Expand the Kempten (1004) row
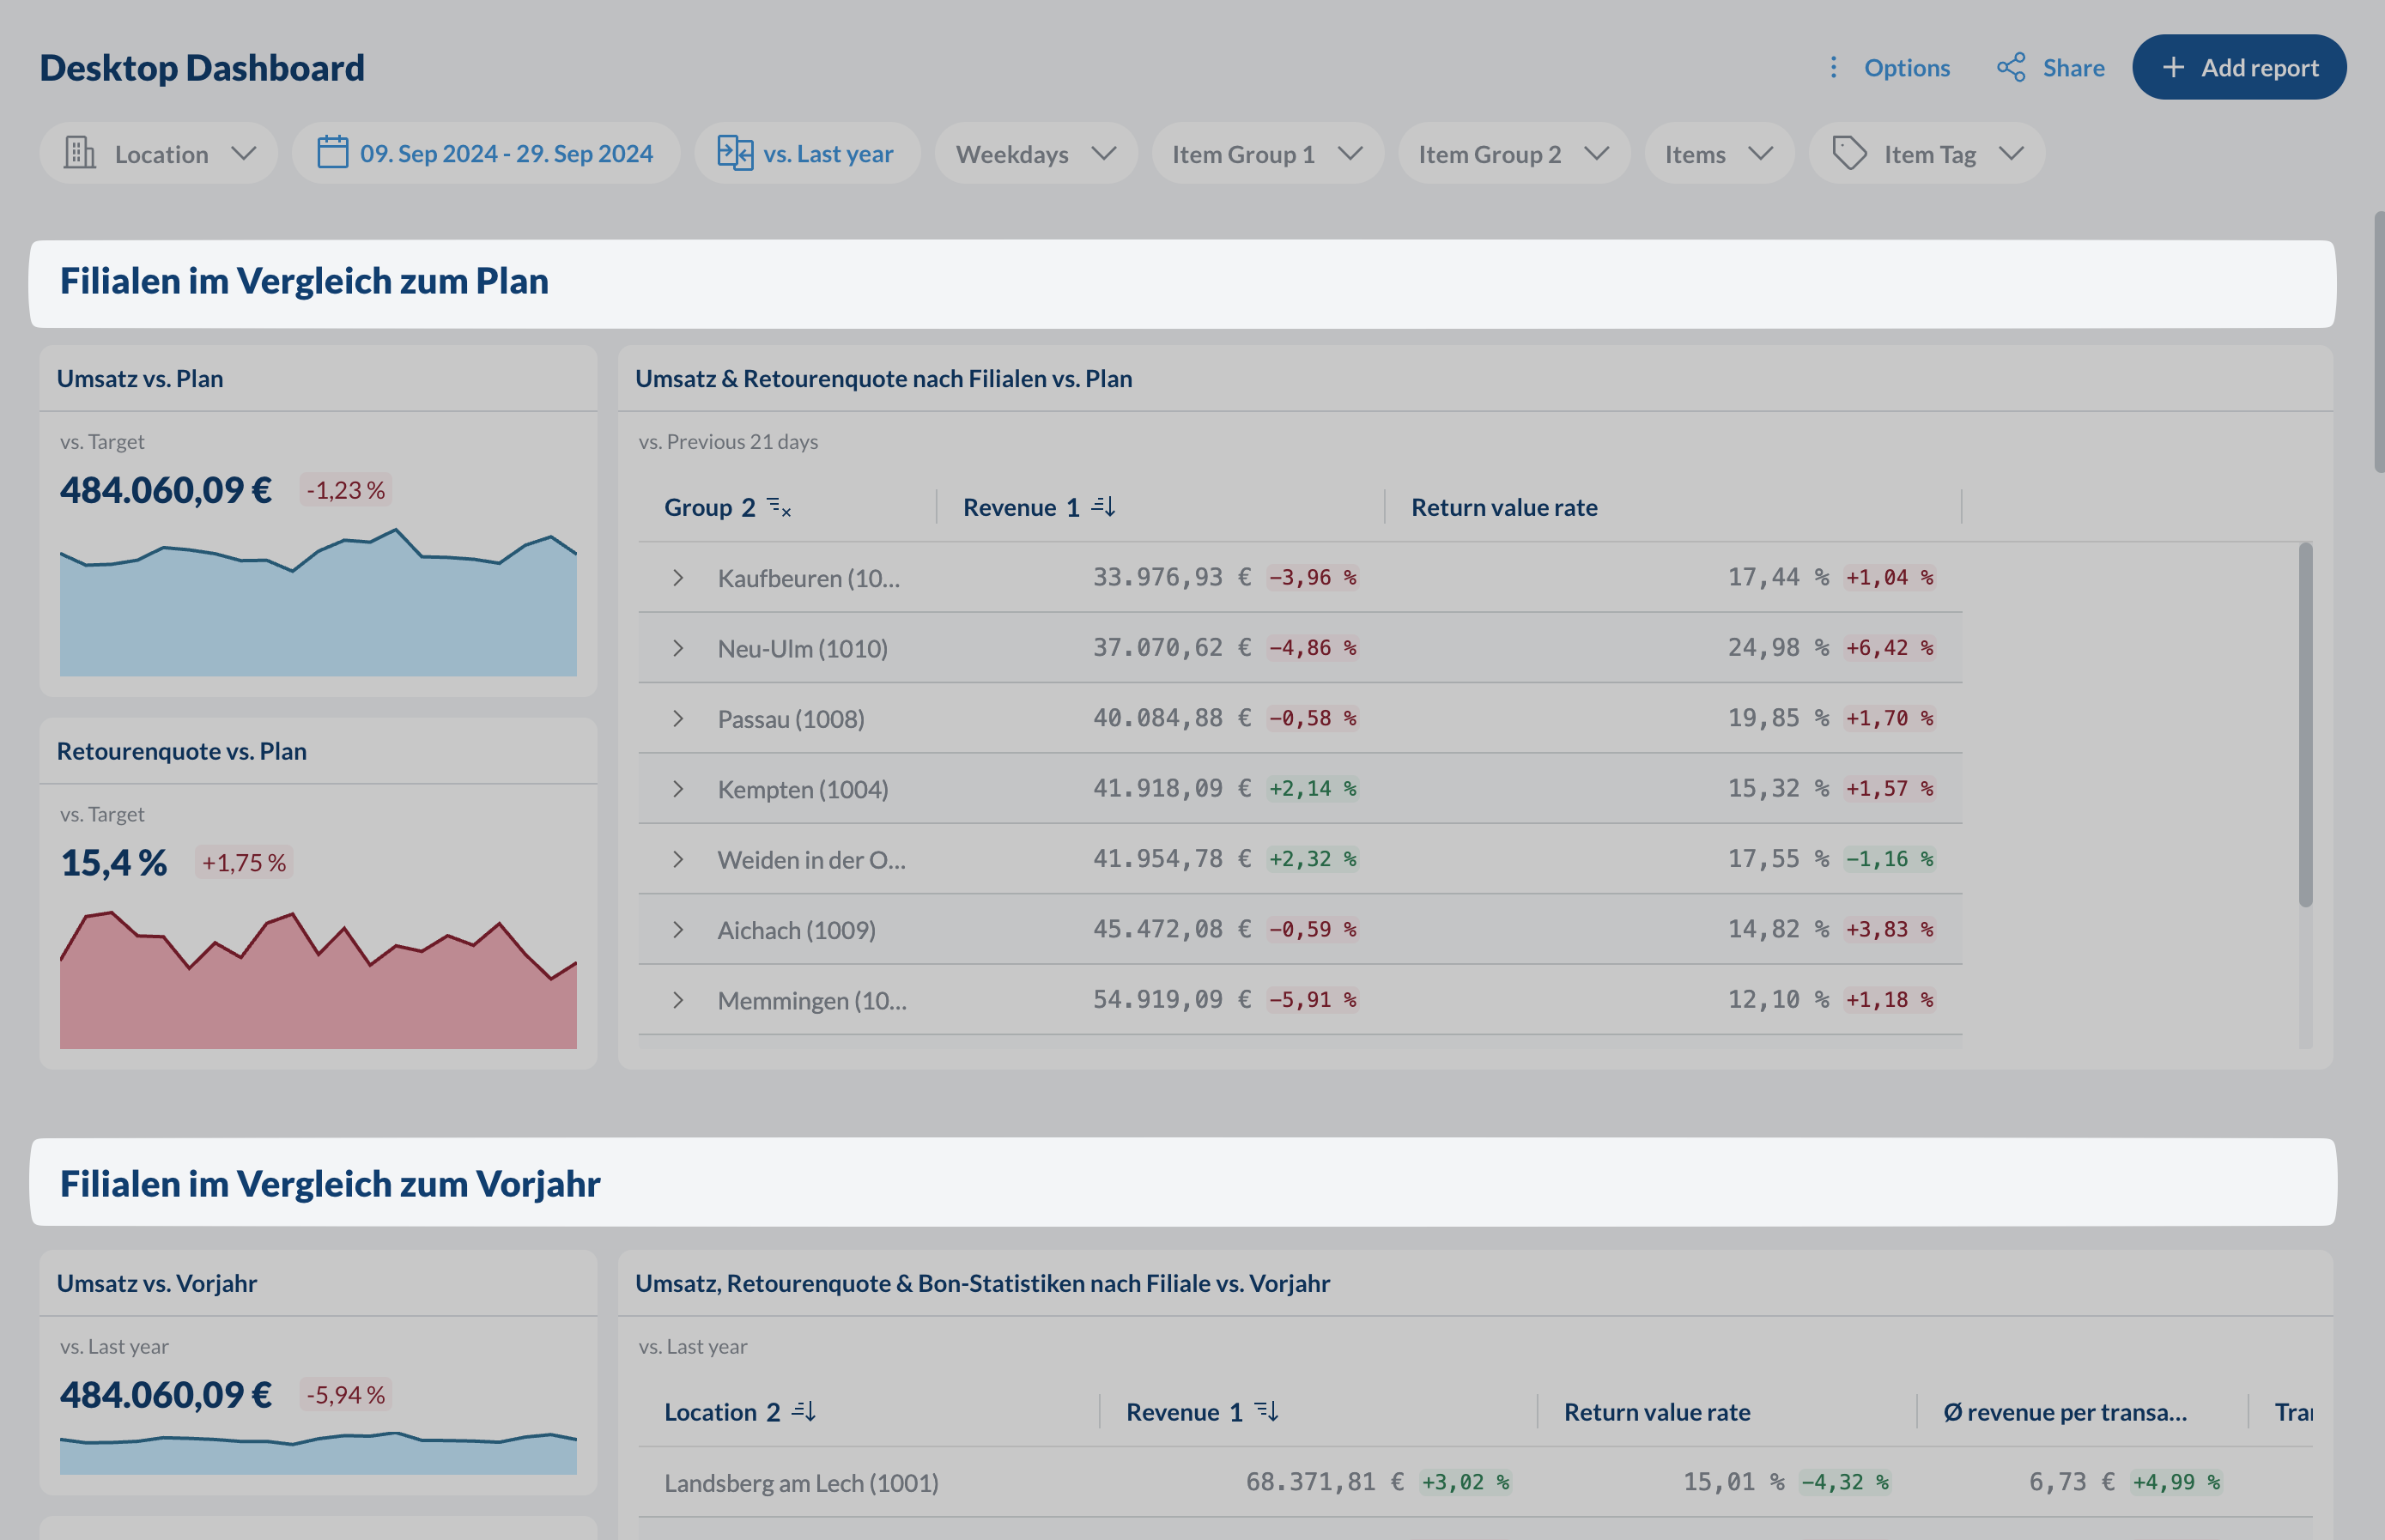The image size is (2385, 1540). pos(678,789)
